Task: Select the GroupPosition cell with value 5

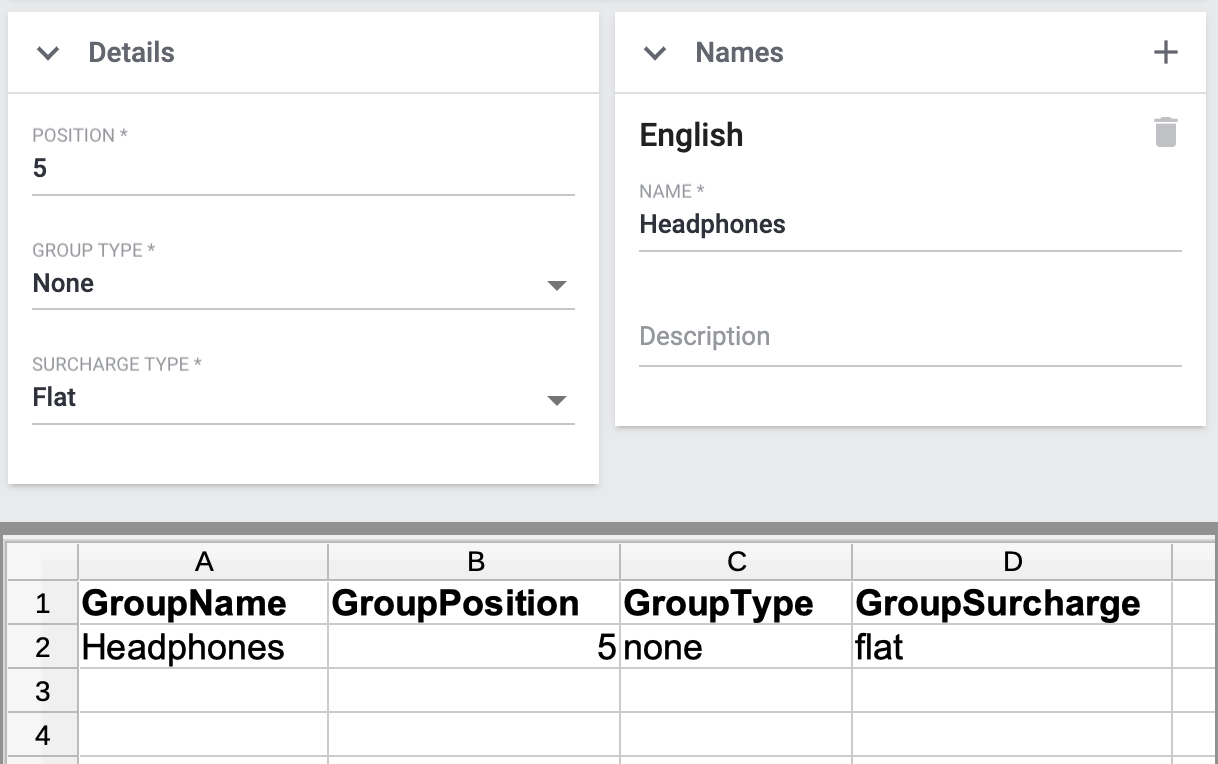Action: coord(474,648)
